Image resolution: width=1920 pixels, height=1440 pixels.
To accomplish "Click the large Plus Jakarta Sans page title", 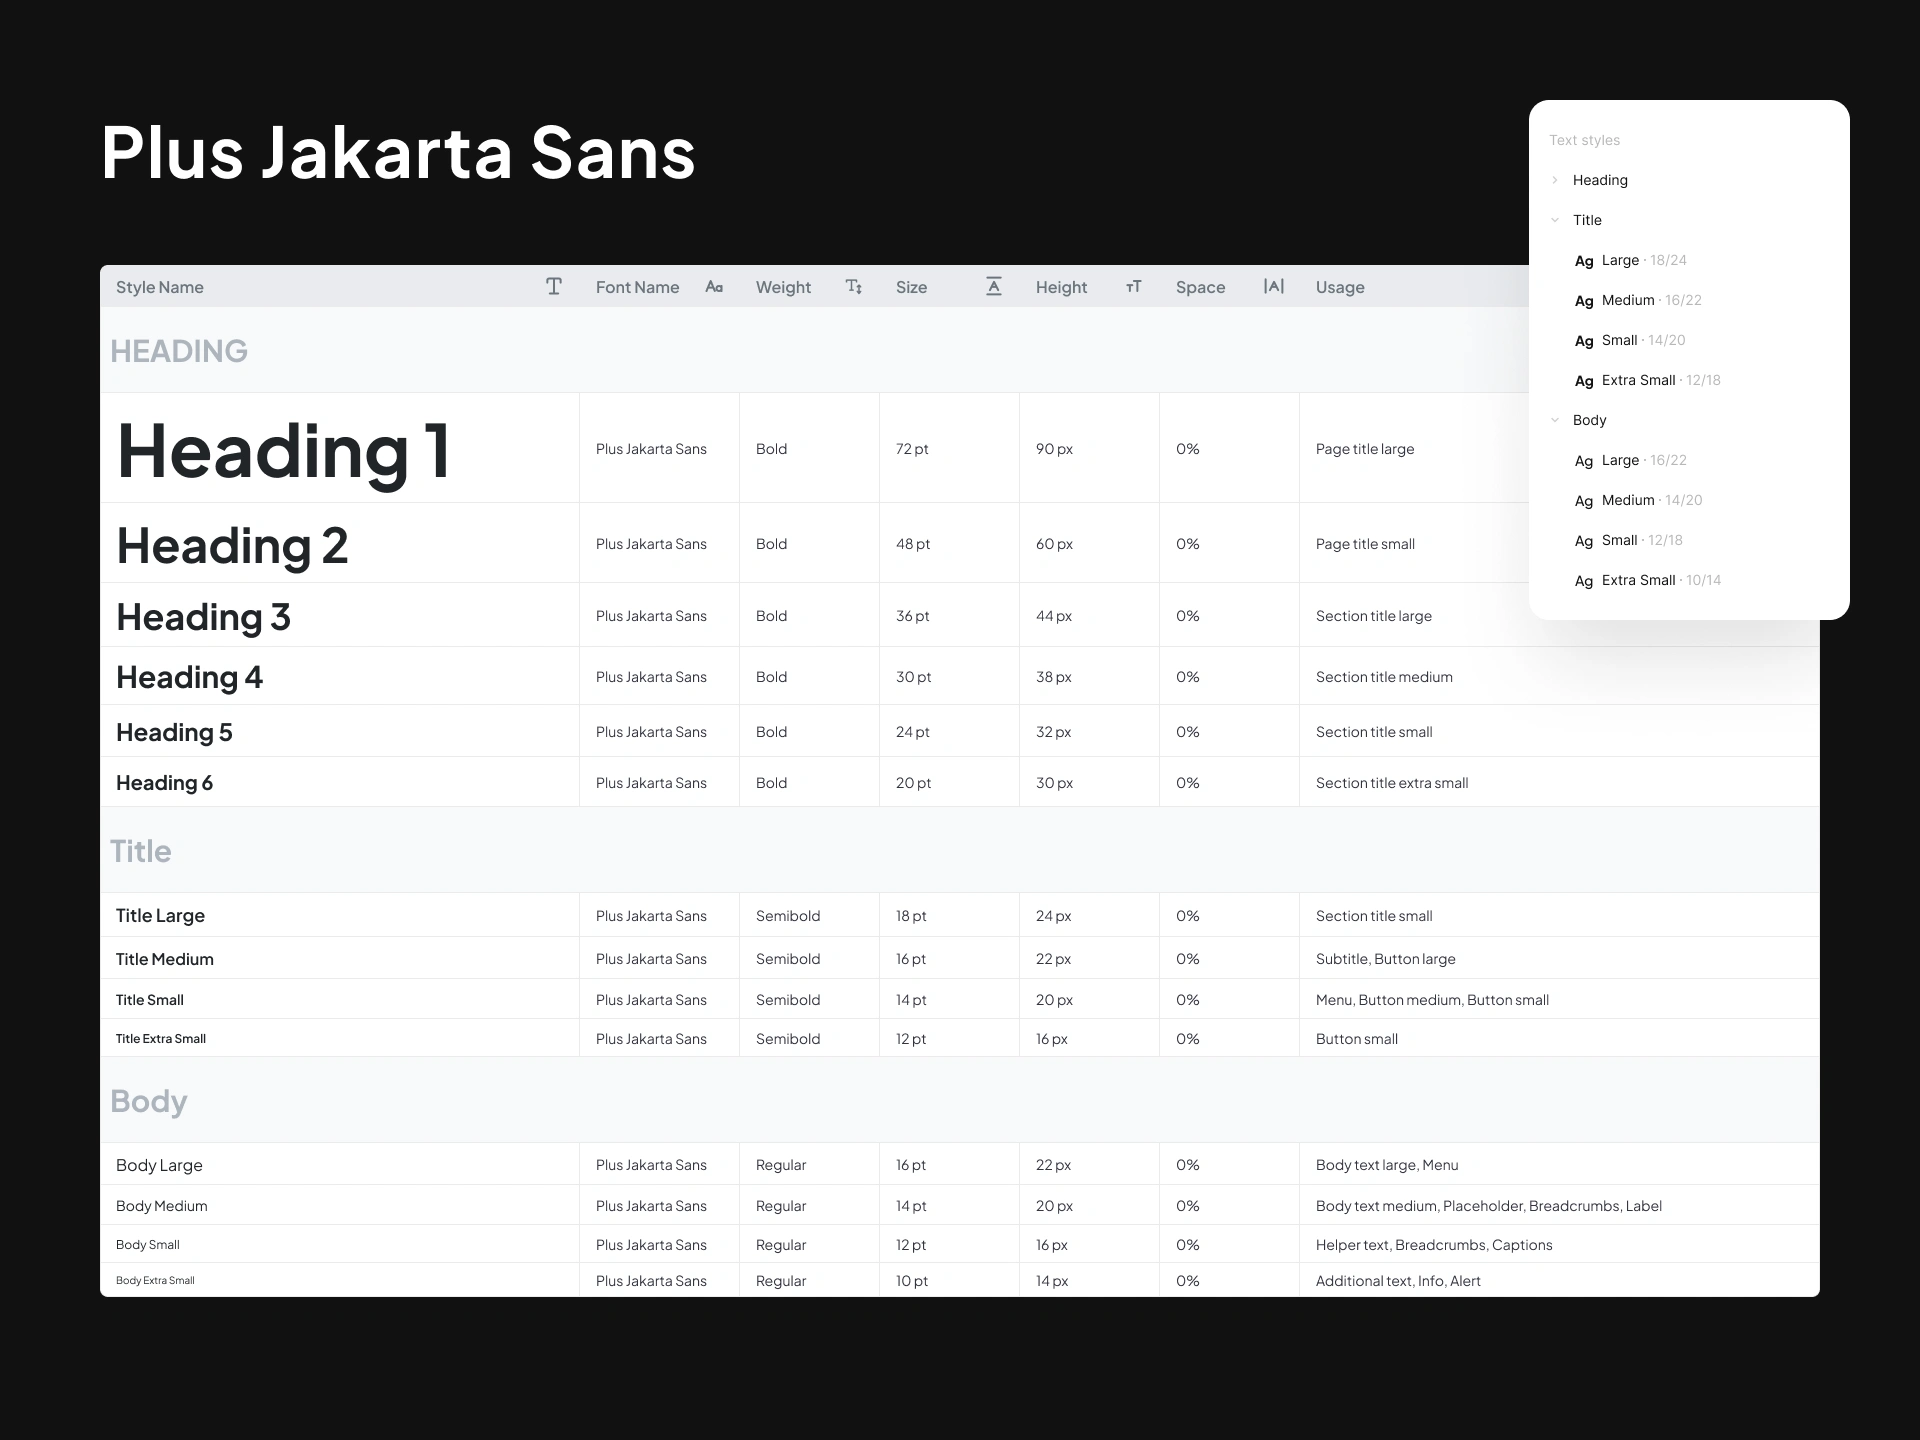I will (x=398, y=153).
